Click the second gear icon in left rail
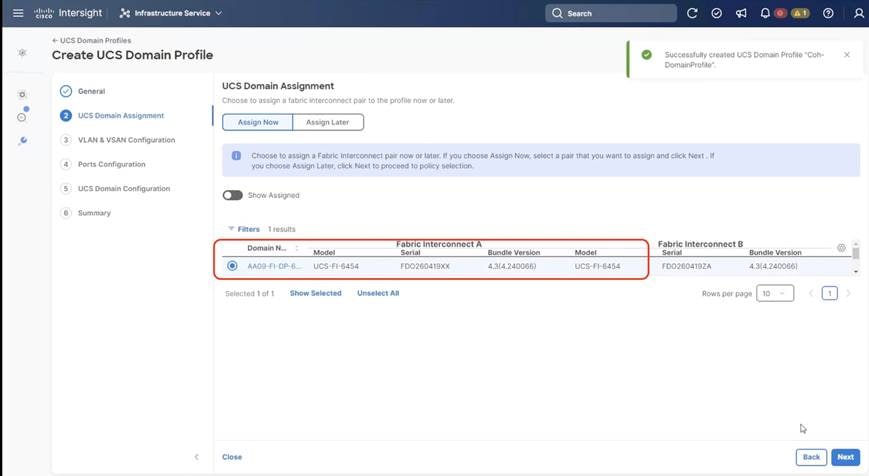 [x=22, y=94]
